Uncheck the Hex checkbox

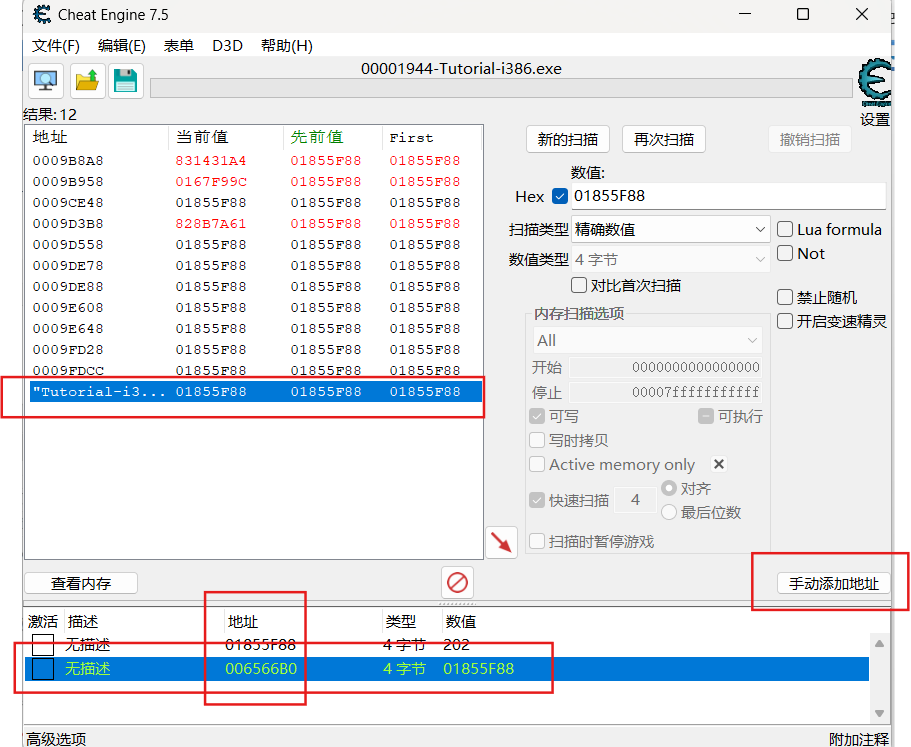click(560, 196)
